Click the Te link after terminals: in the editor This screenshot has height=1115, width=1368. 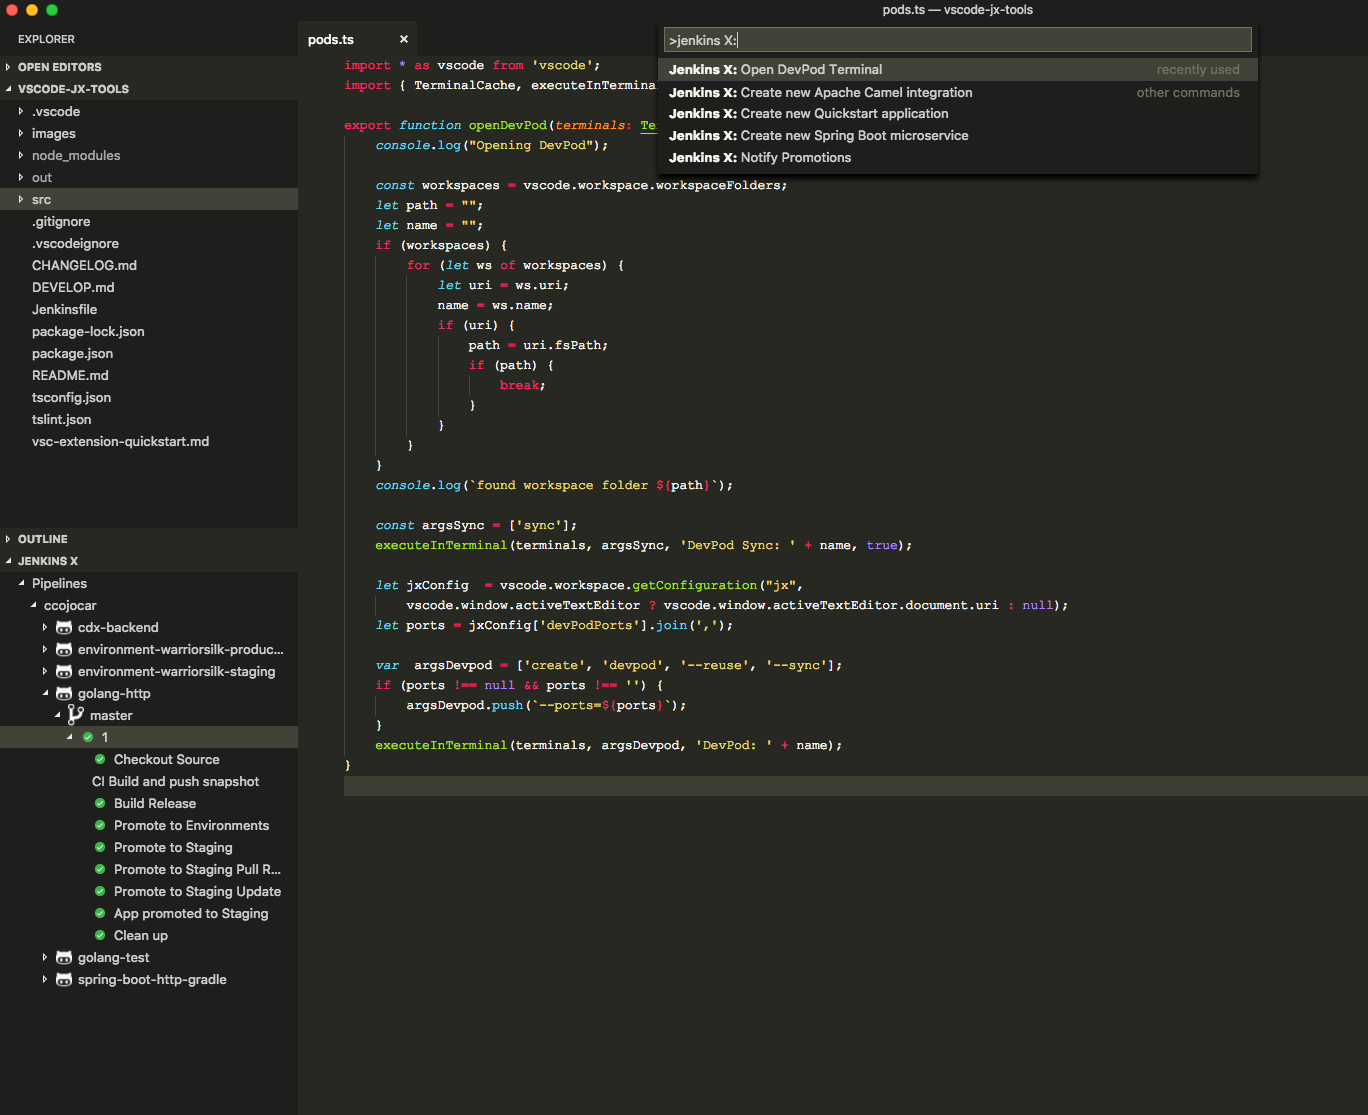(x=648, y=125)
